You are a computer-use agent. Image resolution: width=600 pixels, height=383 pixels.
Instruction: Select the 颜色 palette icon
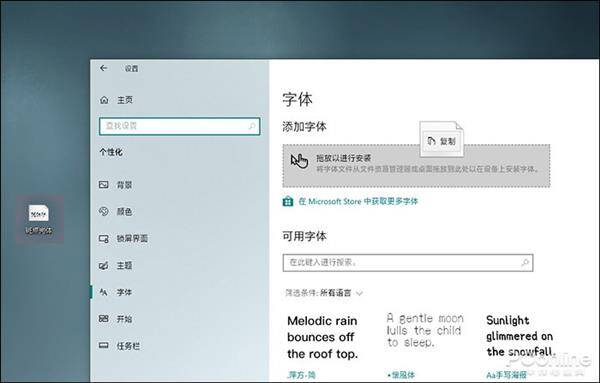(x=104, y=211)
